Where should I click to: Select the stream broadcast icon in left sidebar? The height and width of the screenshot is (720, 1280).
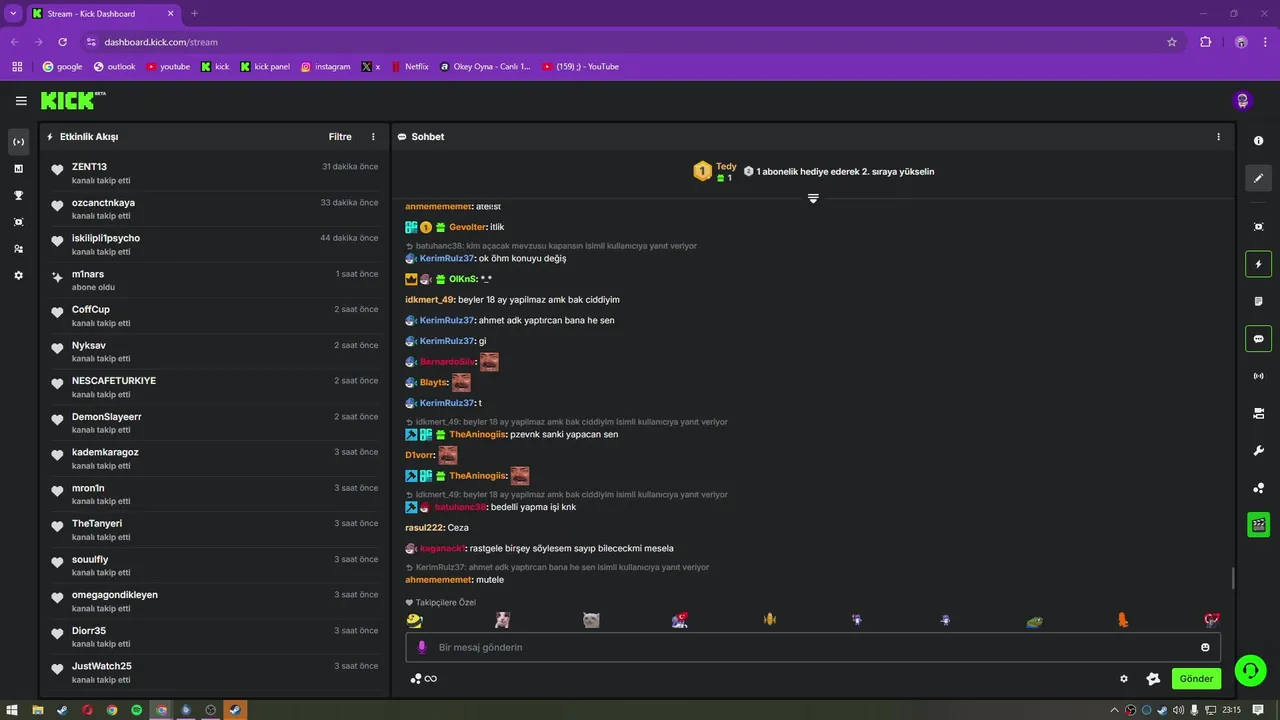(18, 142)
